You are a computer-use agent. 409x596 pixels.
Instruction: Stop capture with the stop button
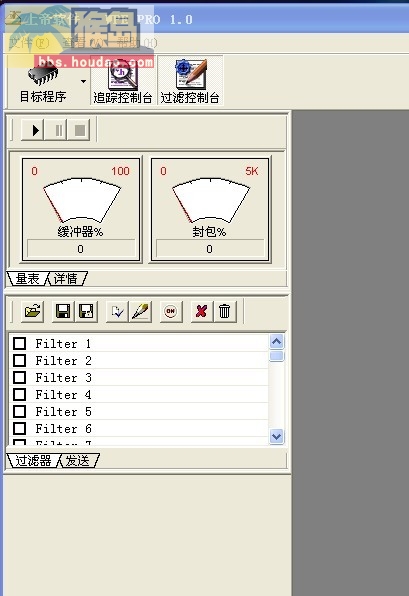coord(79,130)
